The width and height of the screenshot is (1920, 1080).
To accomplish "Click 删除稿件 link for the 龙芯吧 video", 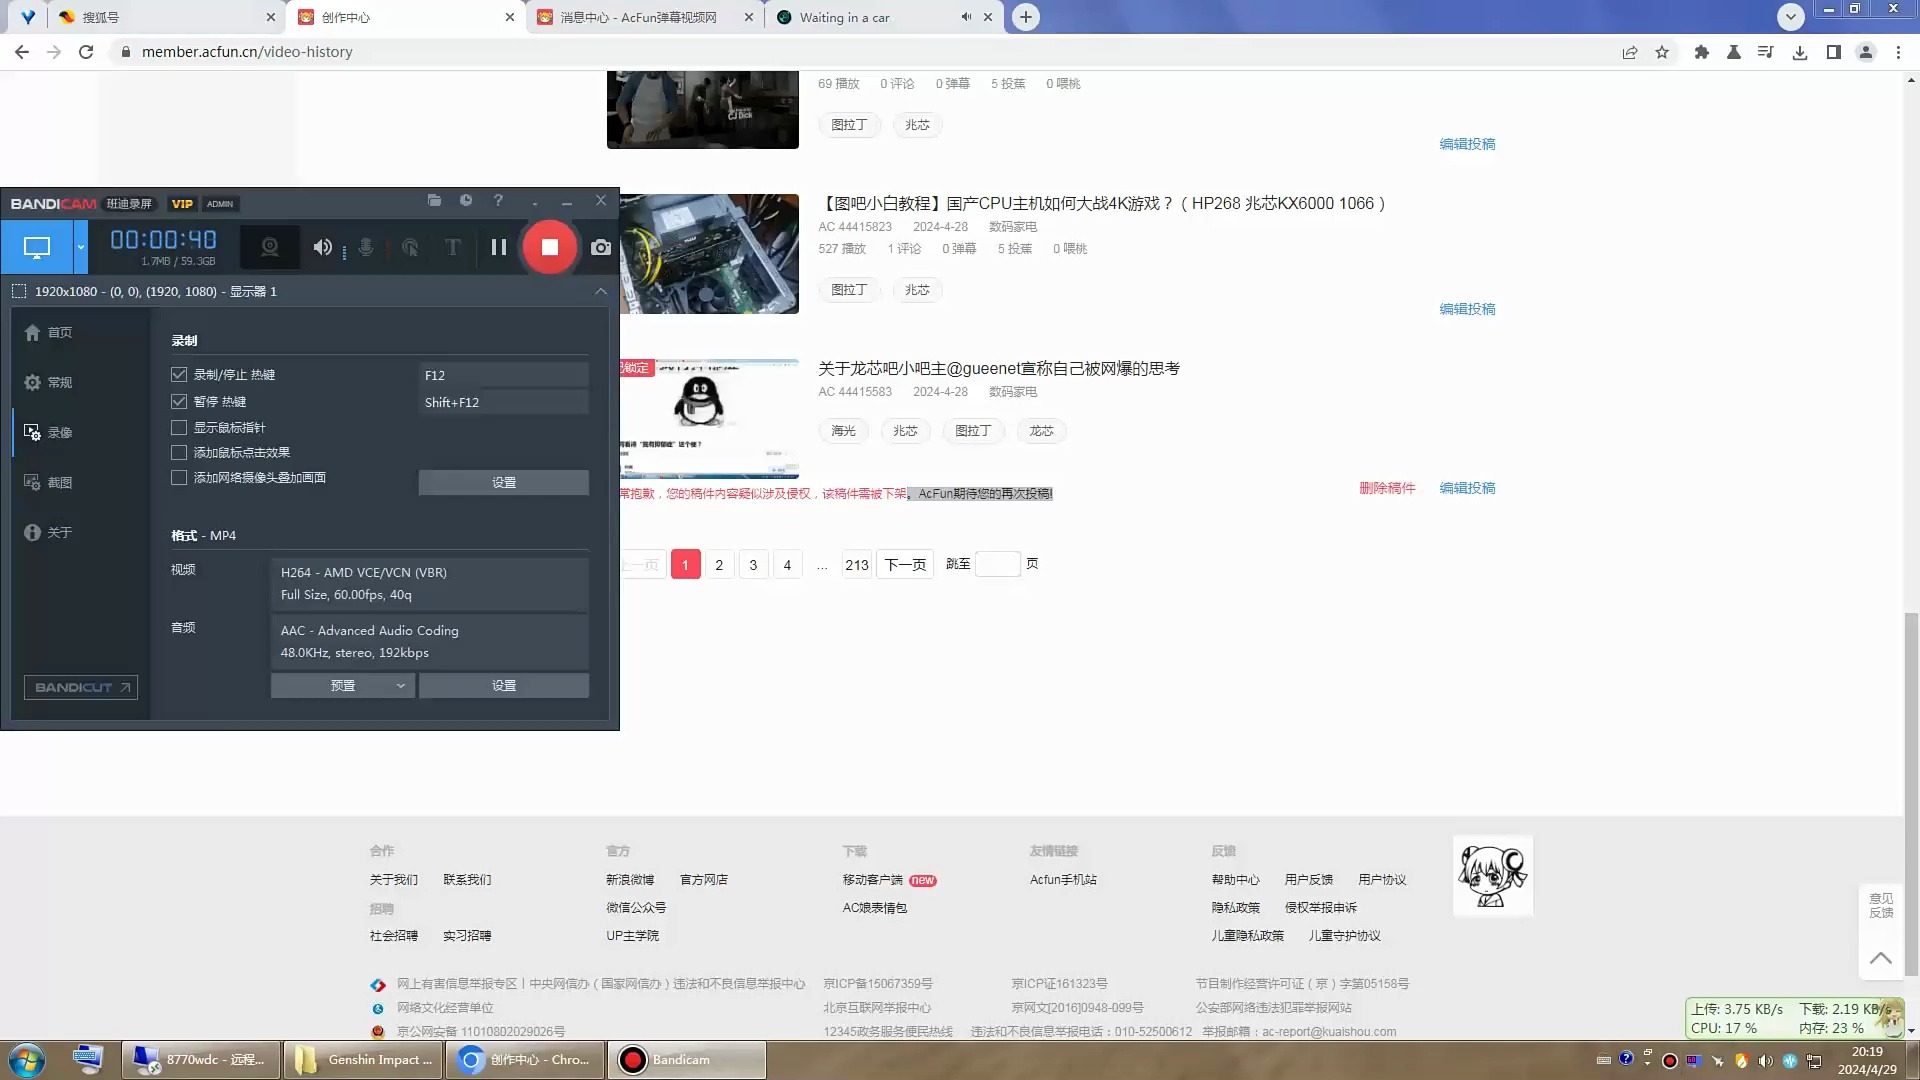I will click(x=1387, y=488).
